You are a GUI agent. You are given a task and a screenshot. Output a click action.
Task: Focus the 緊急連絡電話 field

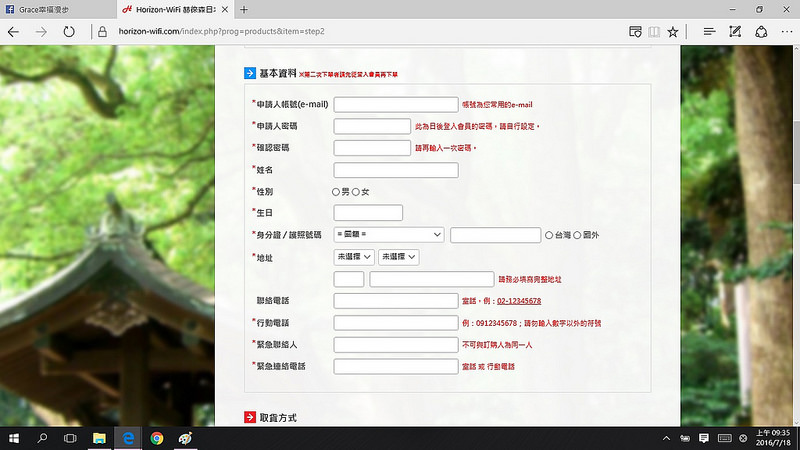396,366
